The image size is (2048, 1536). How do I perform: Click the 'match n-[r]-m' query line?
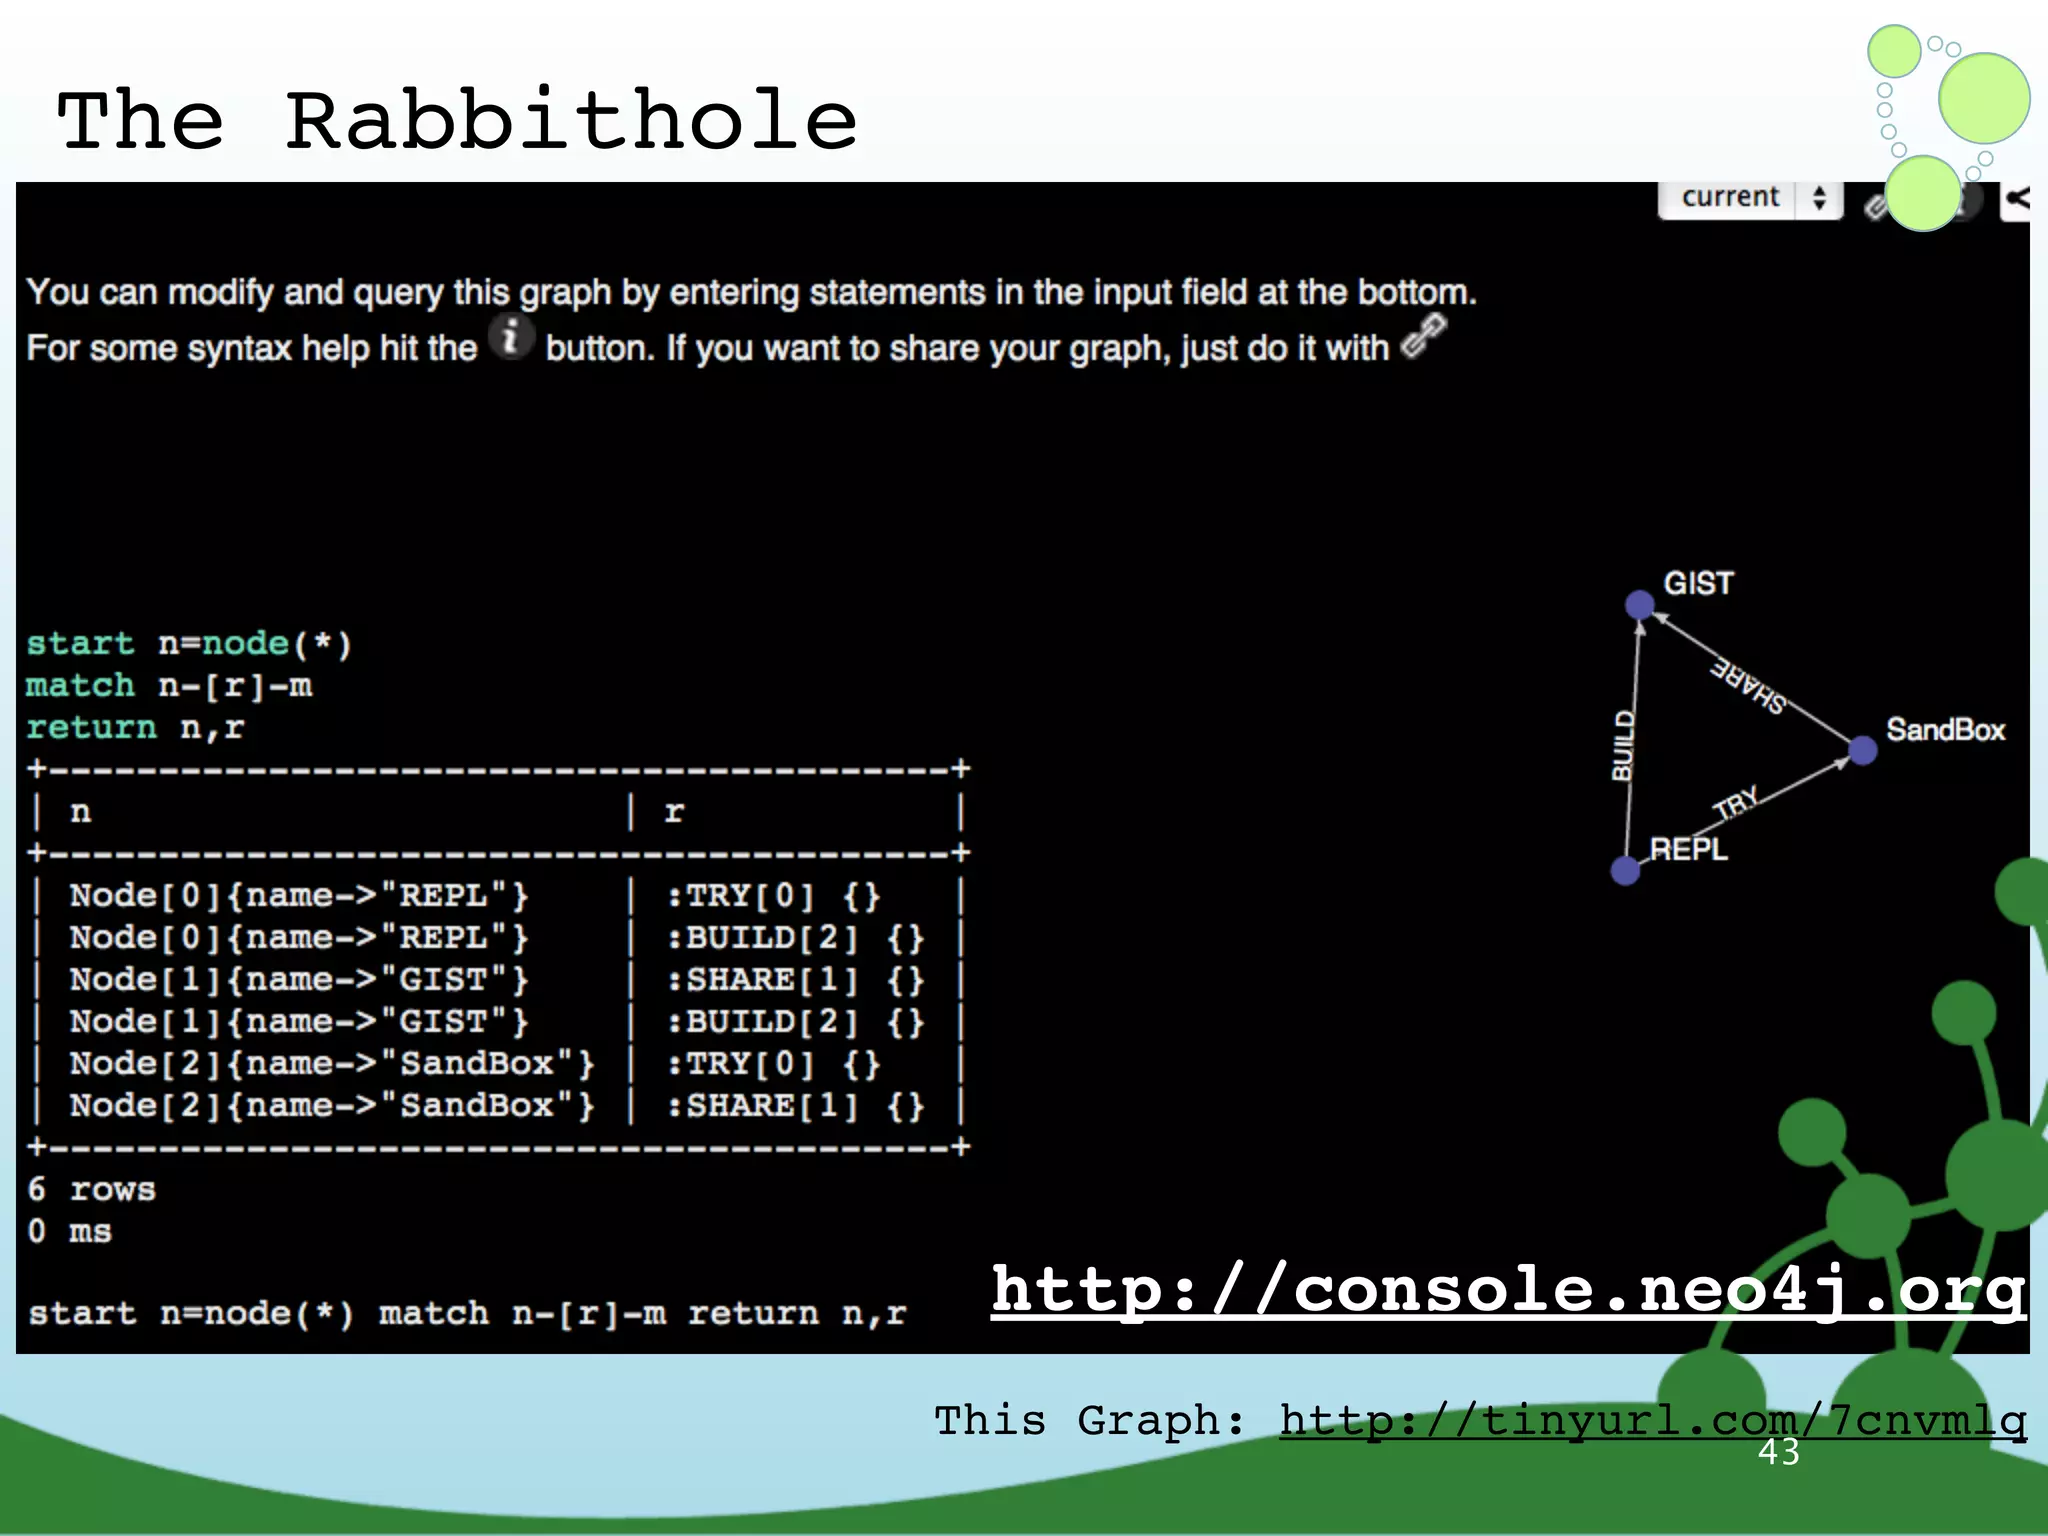(169, 686)
